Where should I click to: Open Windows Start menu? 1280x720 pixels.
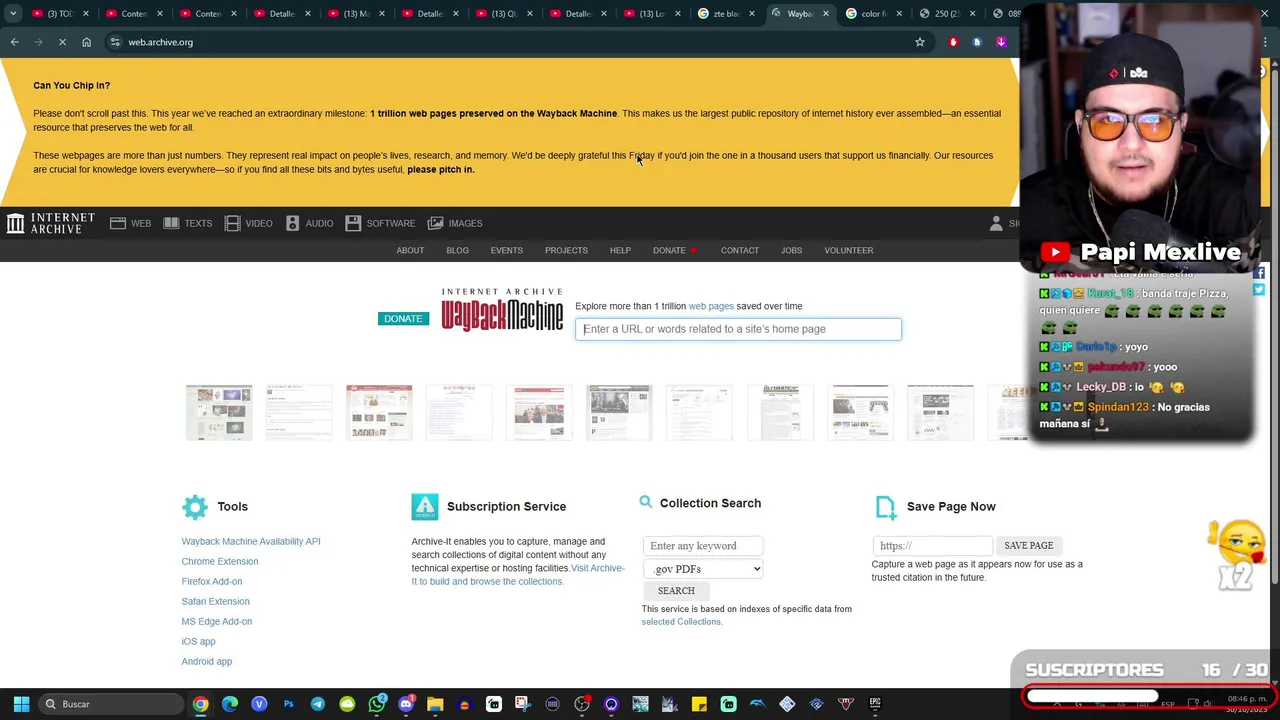(21, 704)
